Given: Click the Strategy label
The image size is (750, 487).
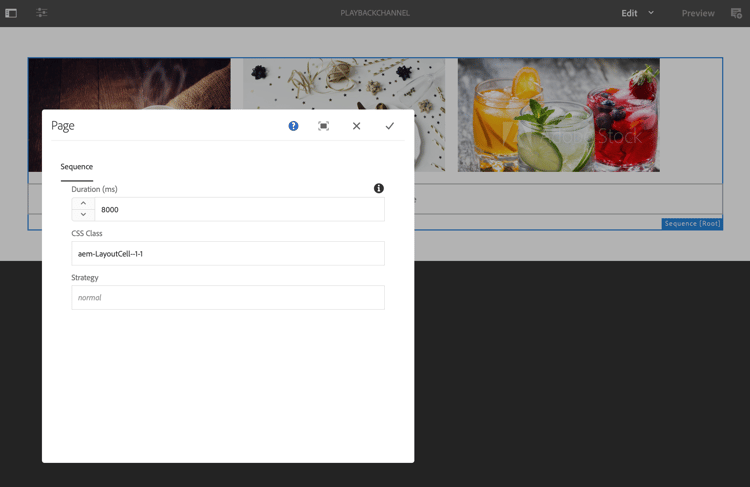Looking at the screenshot, I should (85, 277).
